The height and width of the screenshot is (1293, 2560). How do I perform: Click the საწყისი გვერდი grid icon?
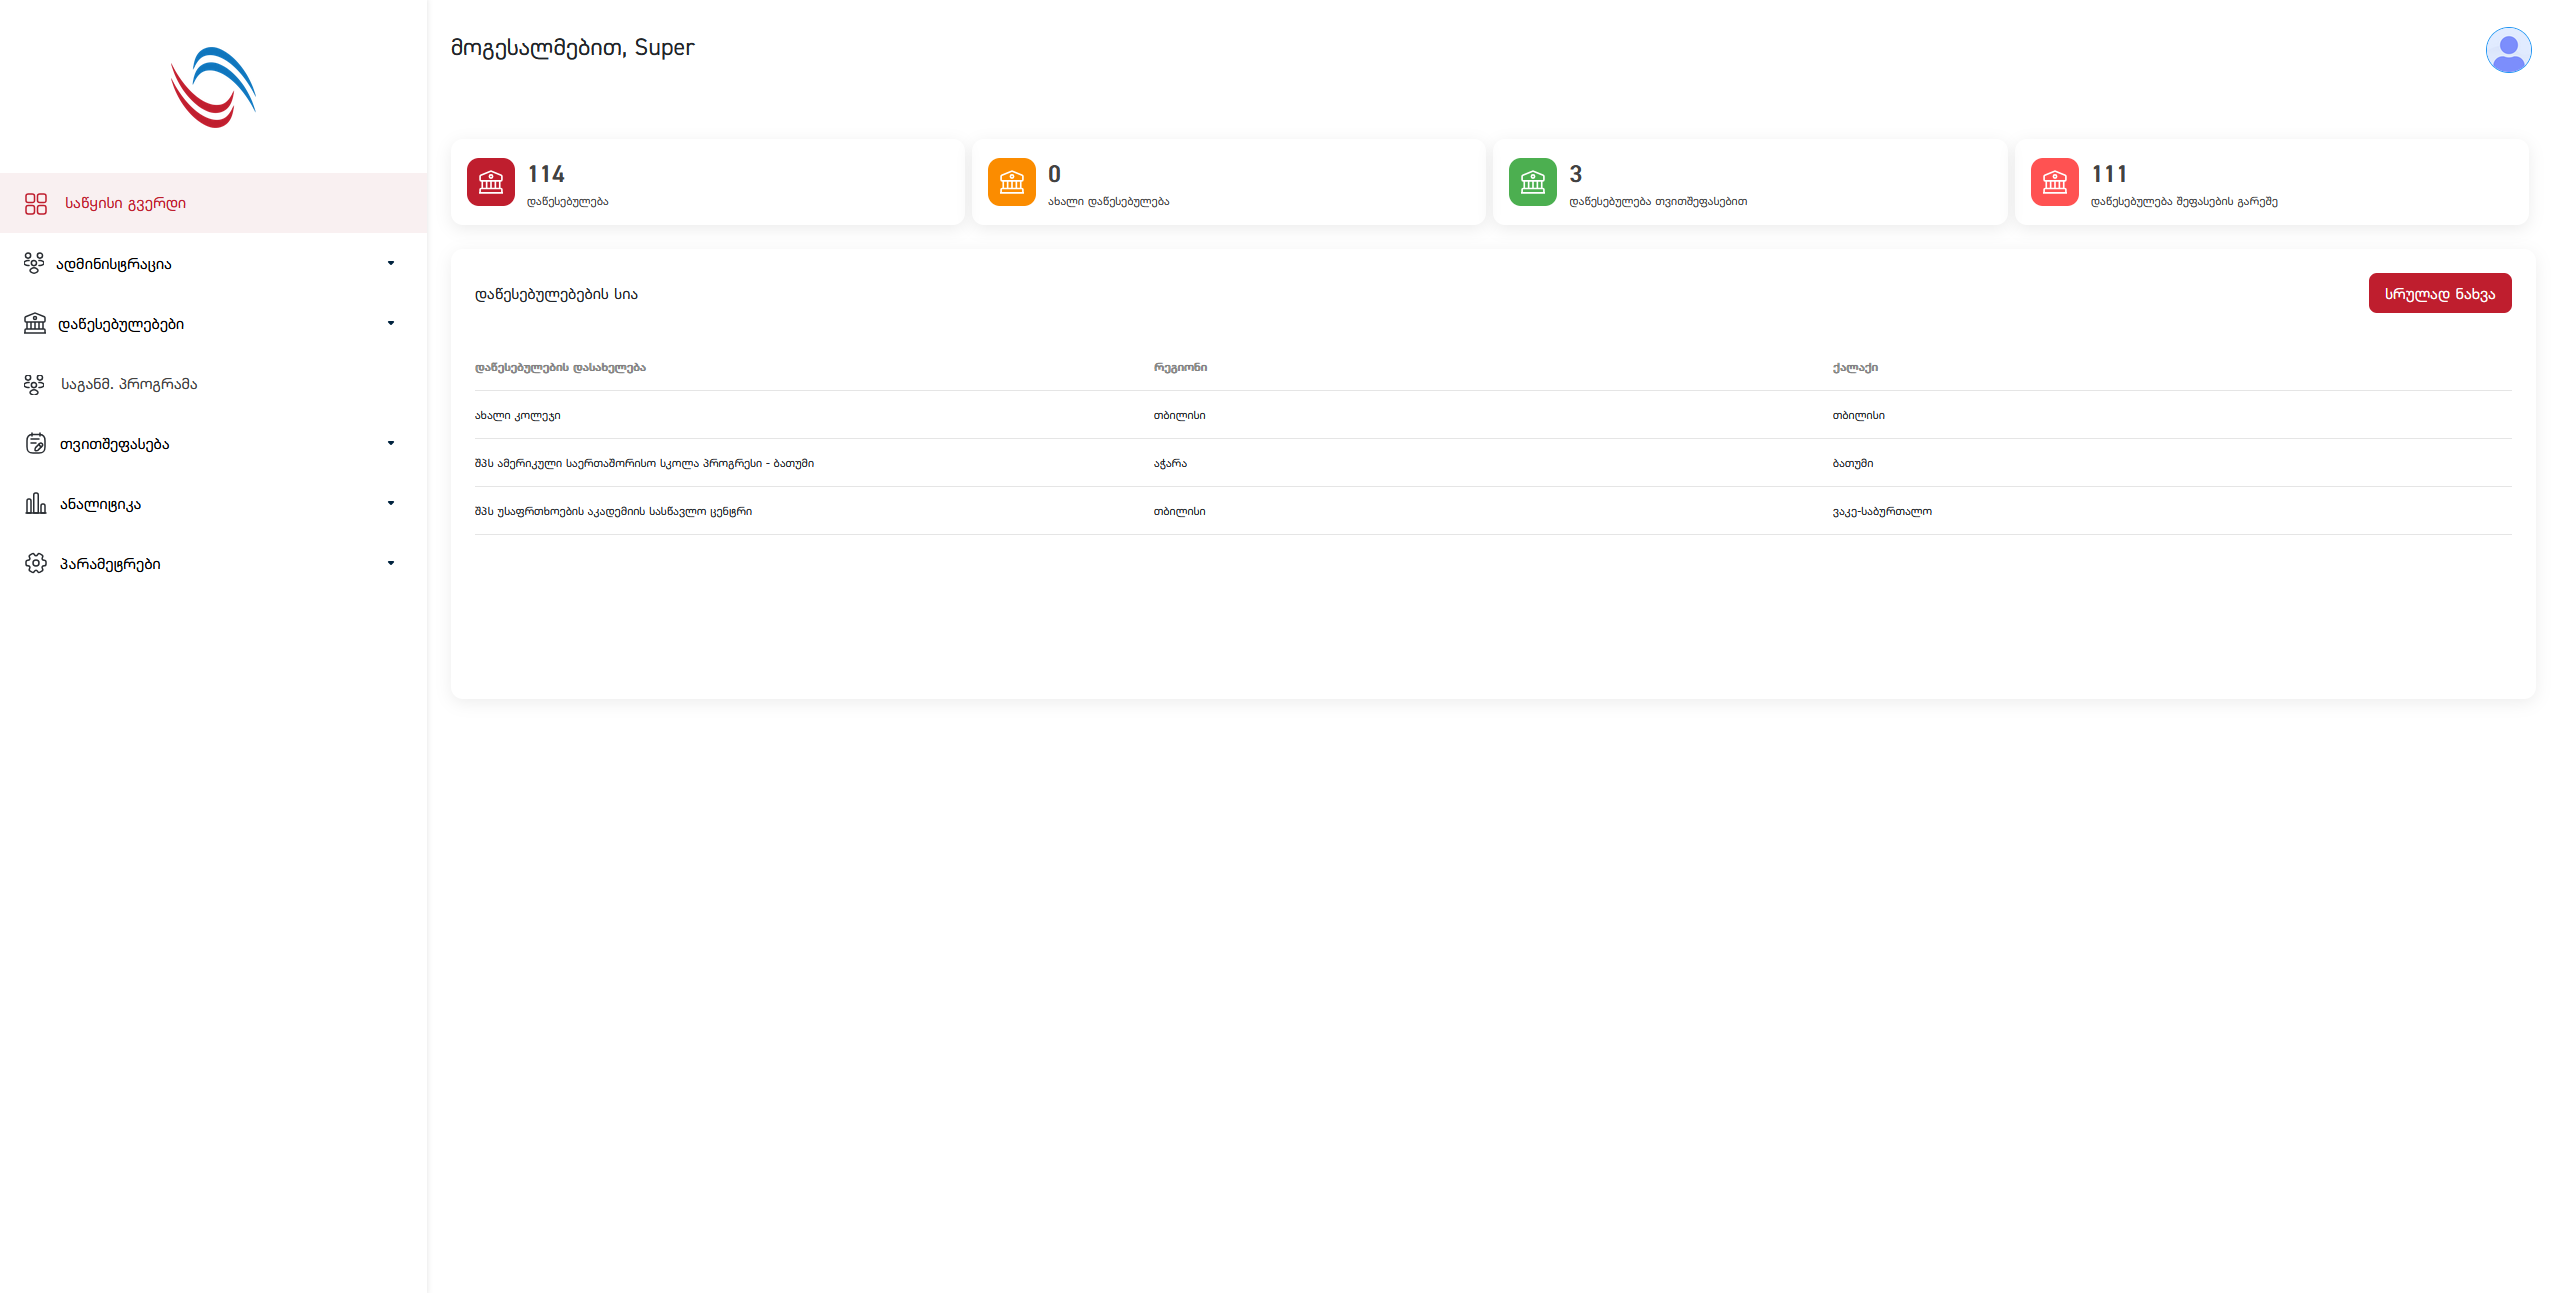[x=36, y=204]
